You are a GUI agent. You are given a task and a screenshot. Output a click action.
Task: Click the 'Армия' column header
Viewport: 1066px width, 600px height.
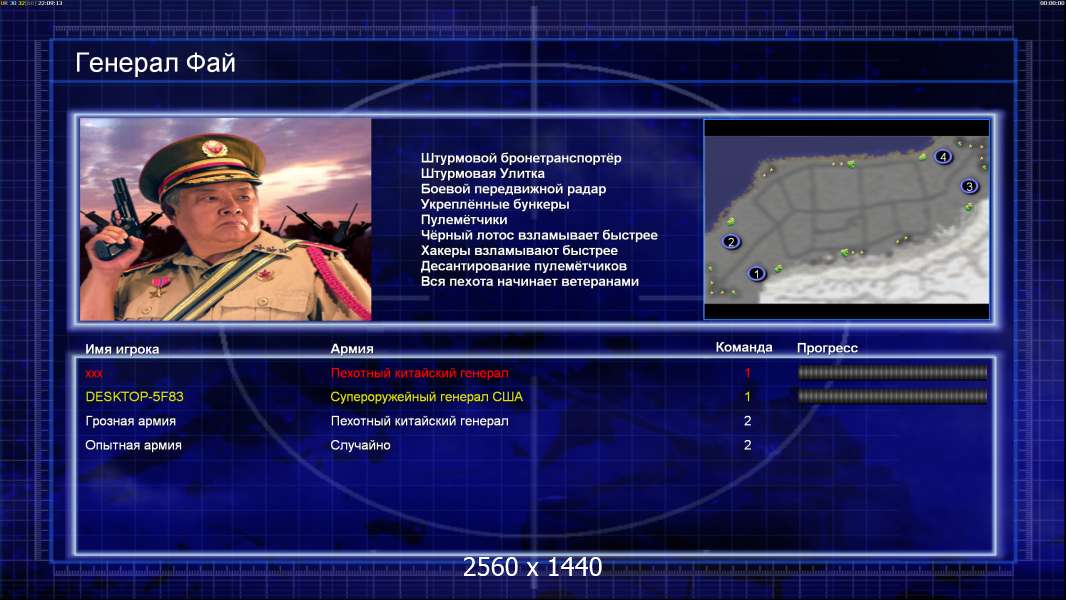[352, 349]
